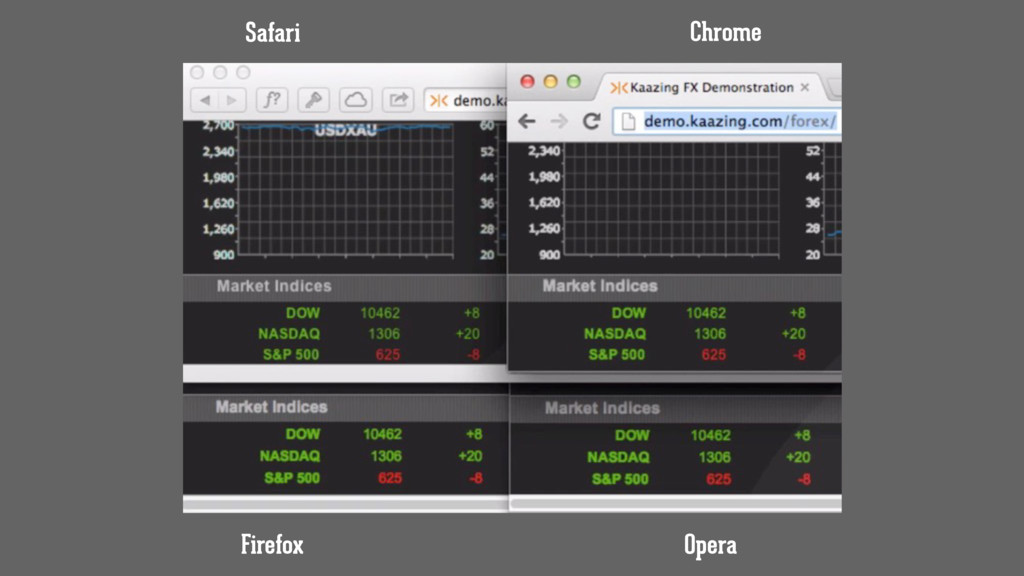Click NASDAQ row label in Safari panel
This screenshot has width=1024, height=576.
tap(289, 334)
